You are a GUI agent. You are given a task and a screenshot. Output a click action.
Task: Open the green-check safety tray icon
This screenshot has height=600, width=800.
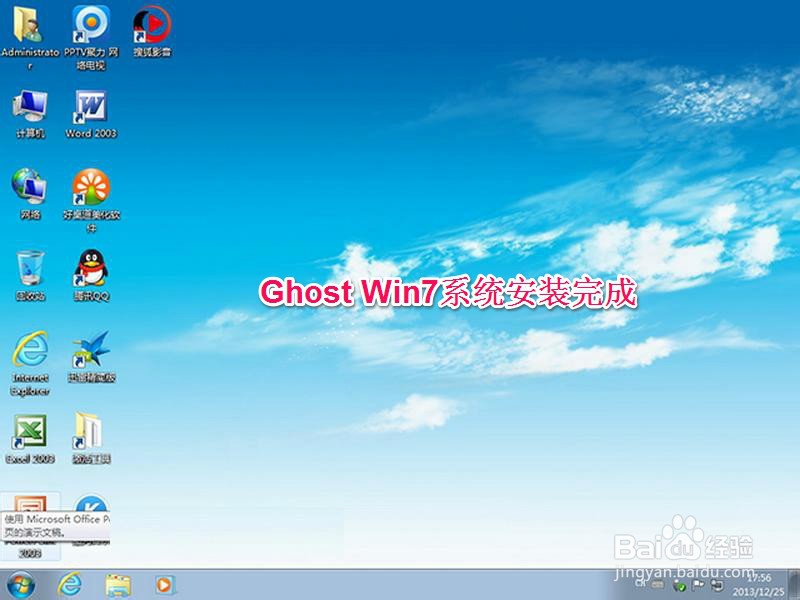pos(679,586)
